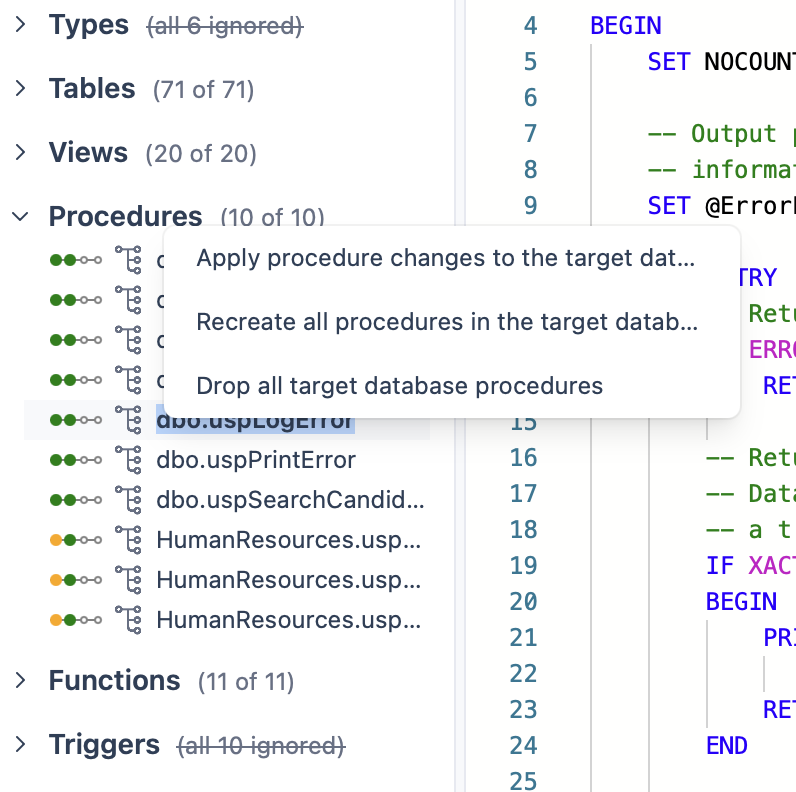Choose Drop all target database procedures
Image resolution: width=796 pixels, height=792 pixels.
click(x=400, y=386)
